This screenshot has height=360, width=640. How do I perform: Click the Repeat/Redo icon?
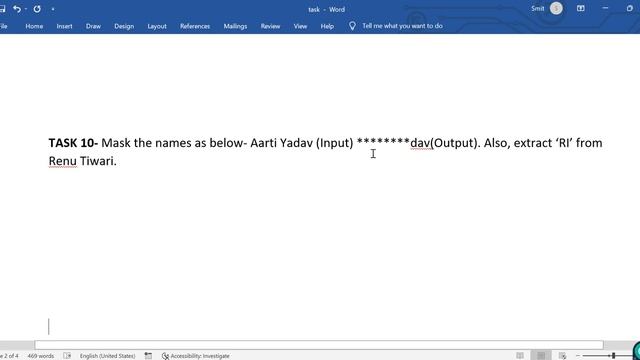37,9
